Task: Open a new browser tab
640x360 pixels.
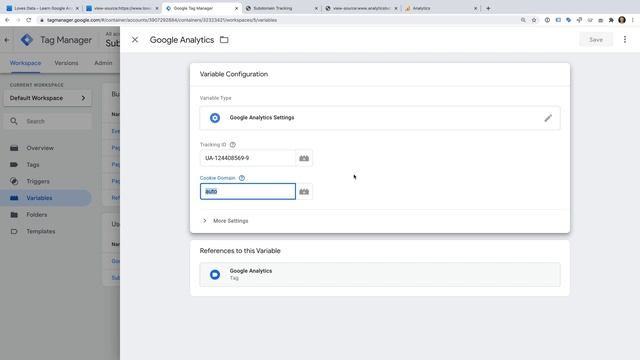Action: pyautogui.click(x=488, y=8)
